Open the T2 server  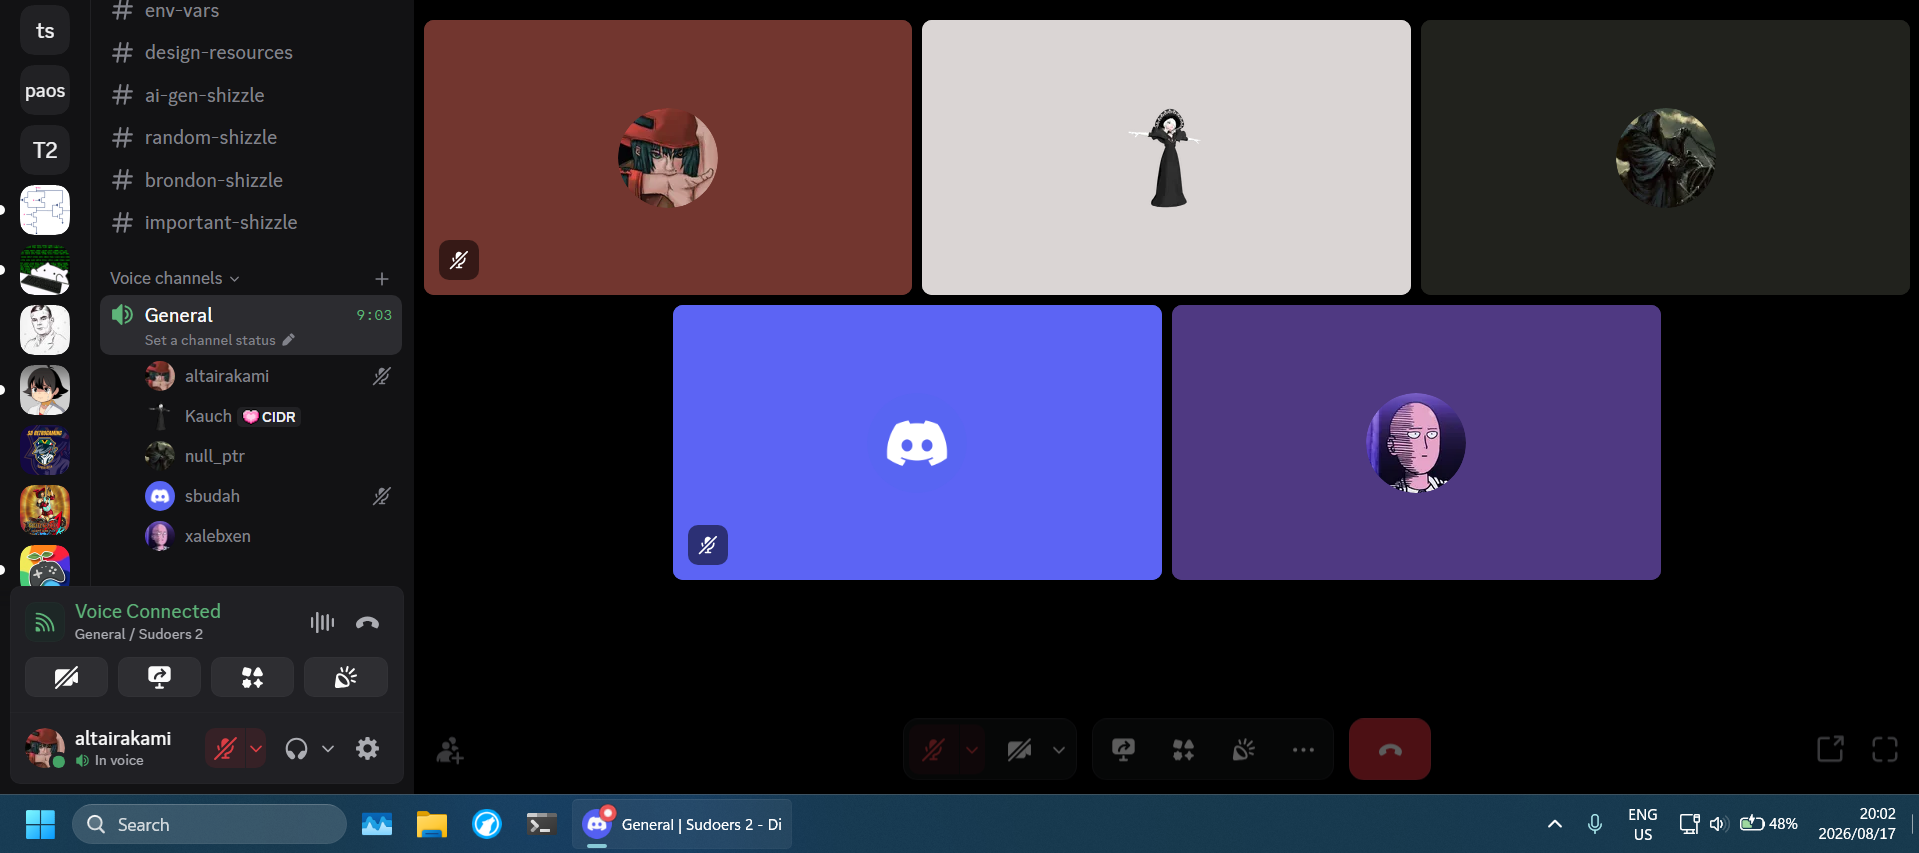[x=45, y=150]
